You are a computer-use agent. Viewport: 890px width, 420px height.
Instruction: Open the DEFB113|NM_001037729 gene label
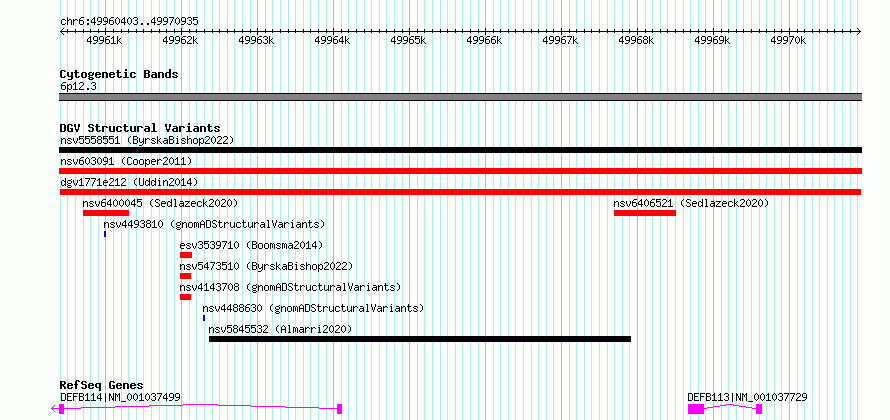(747, 397)
